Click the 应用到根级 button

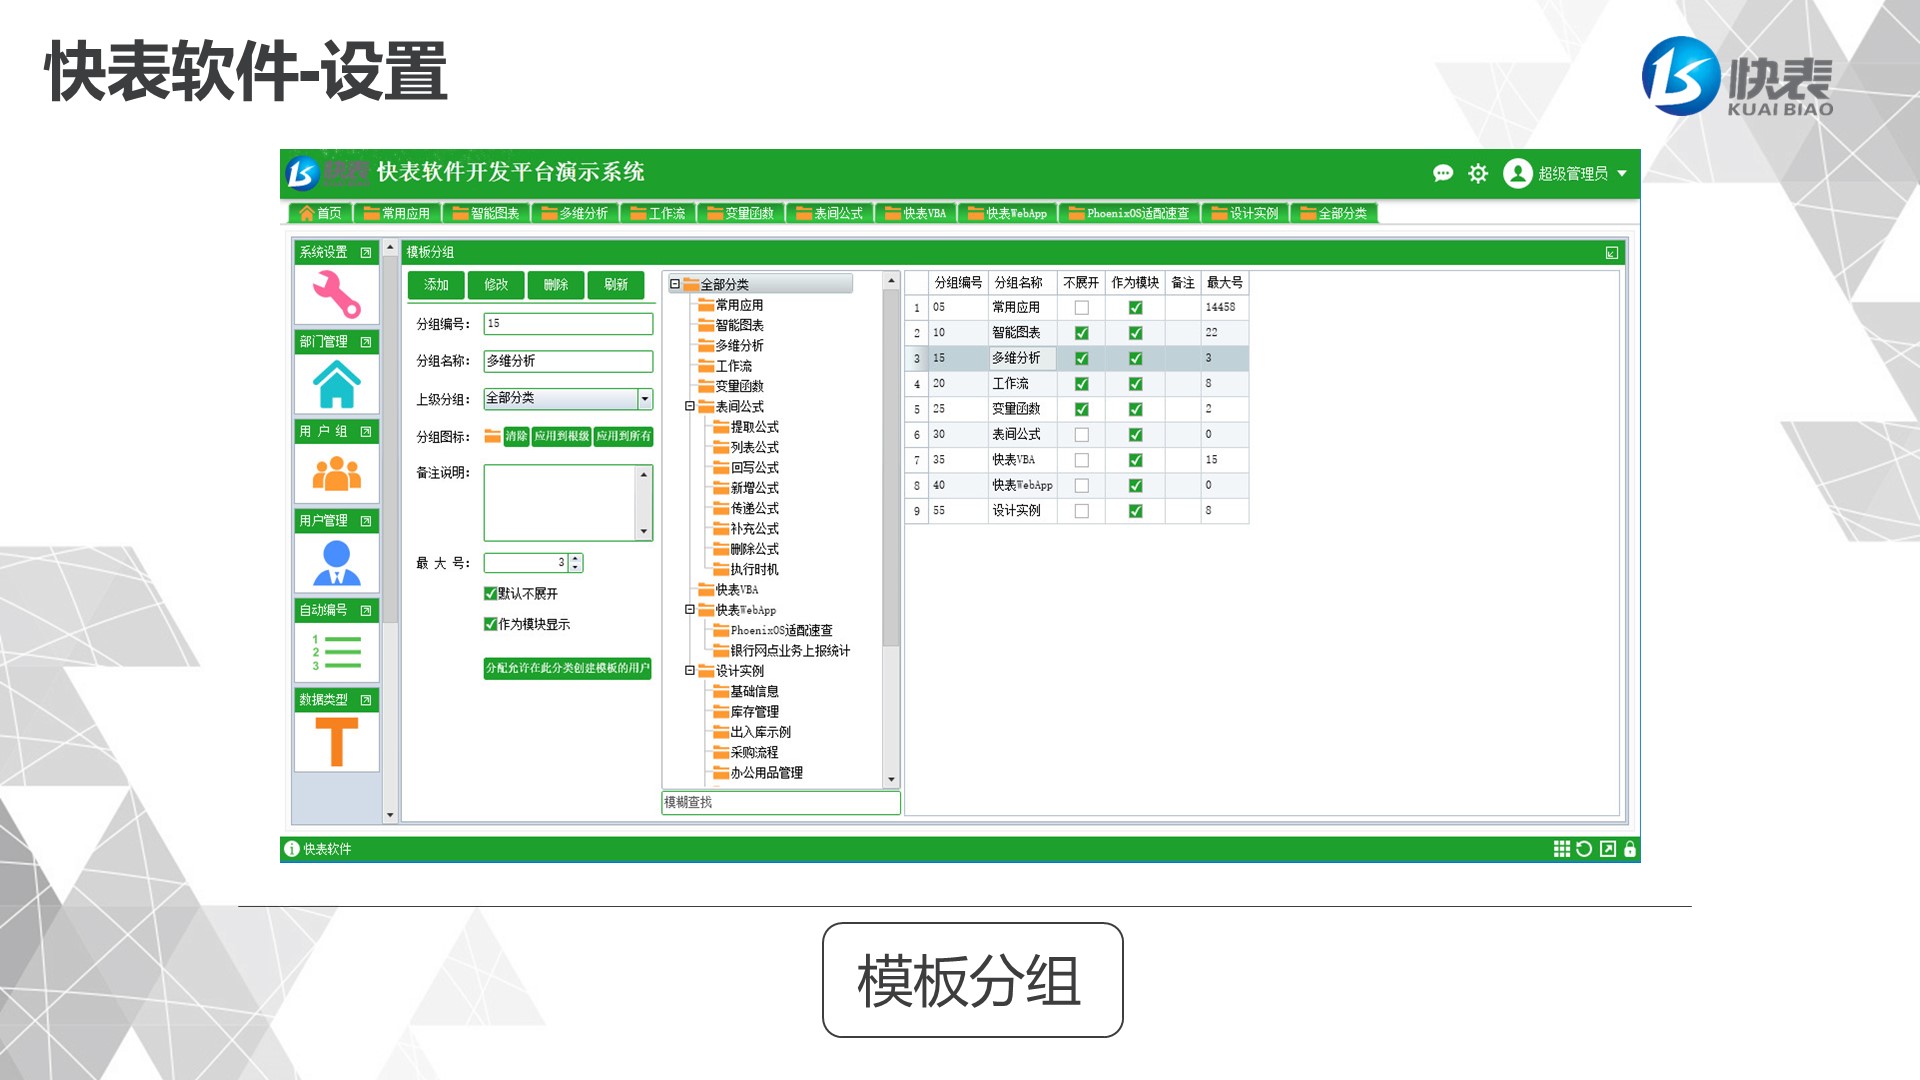561,436
